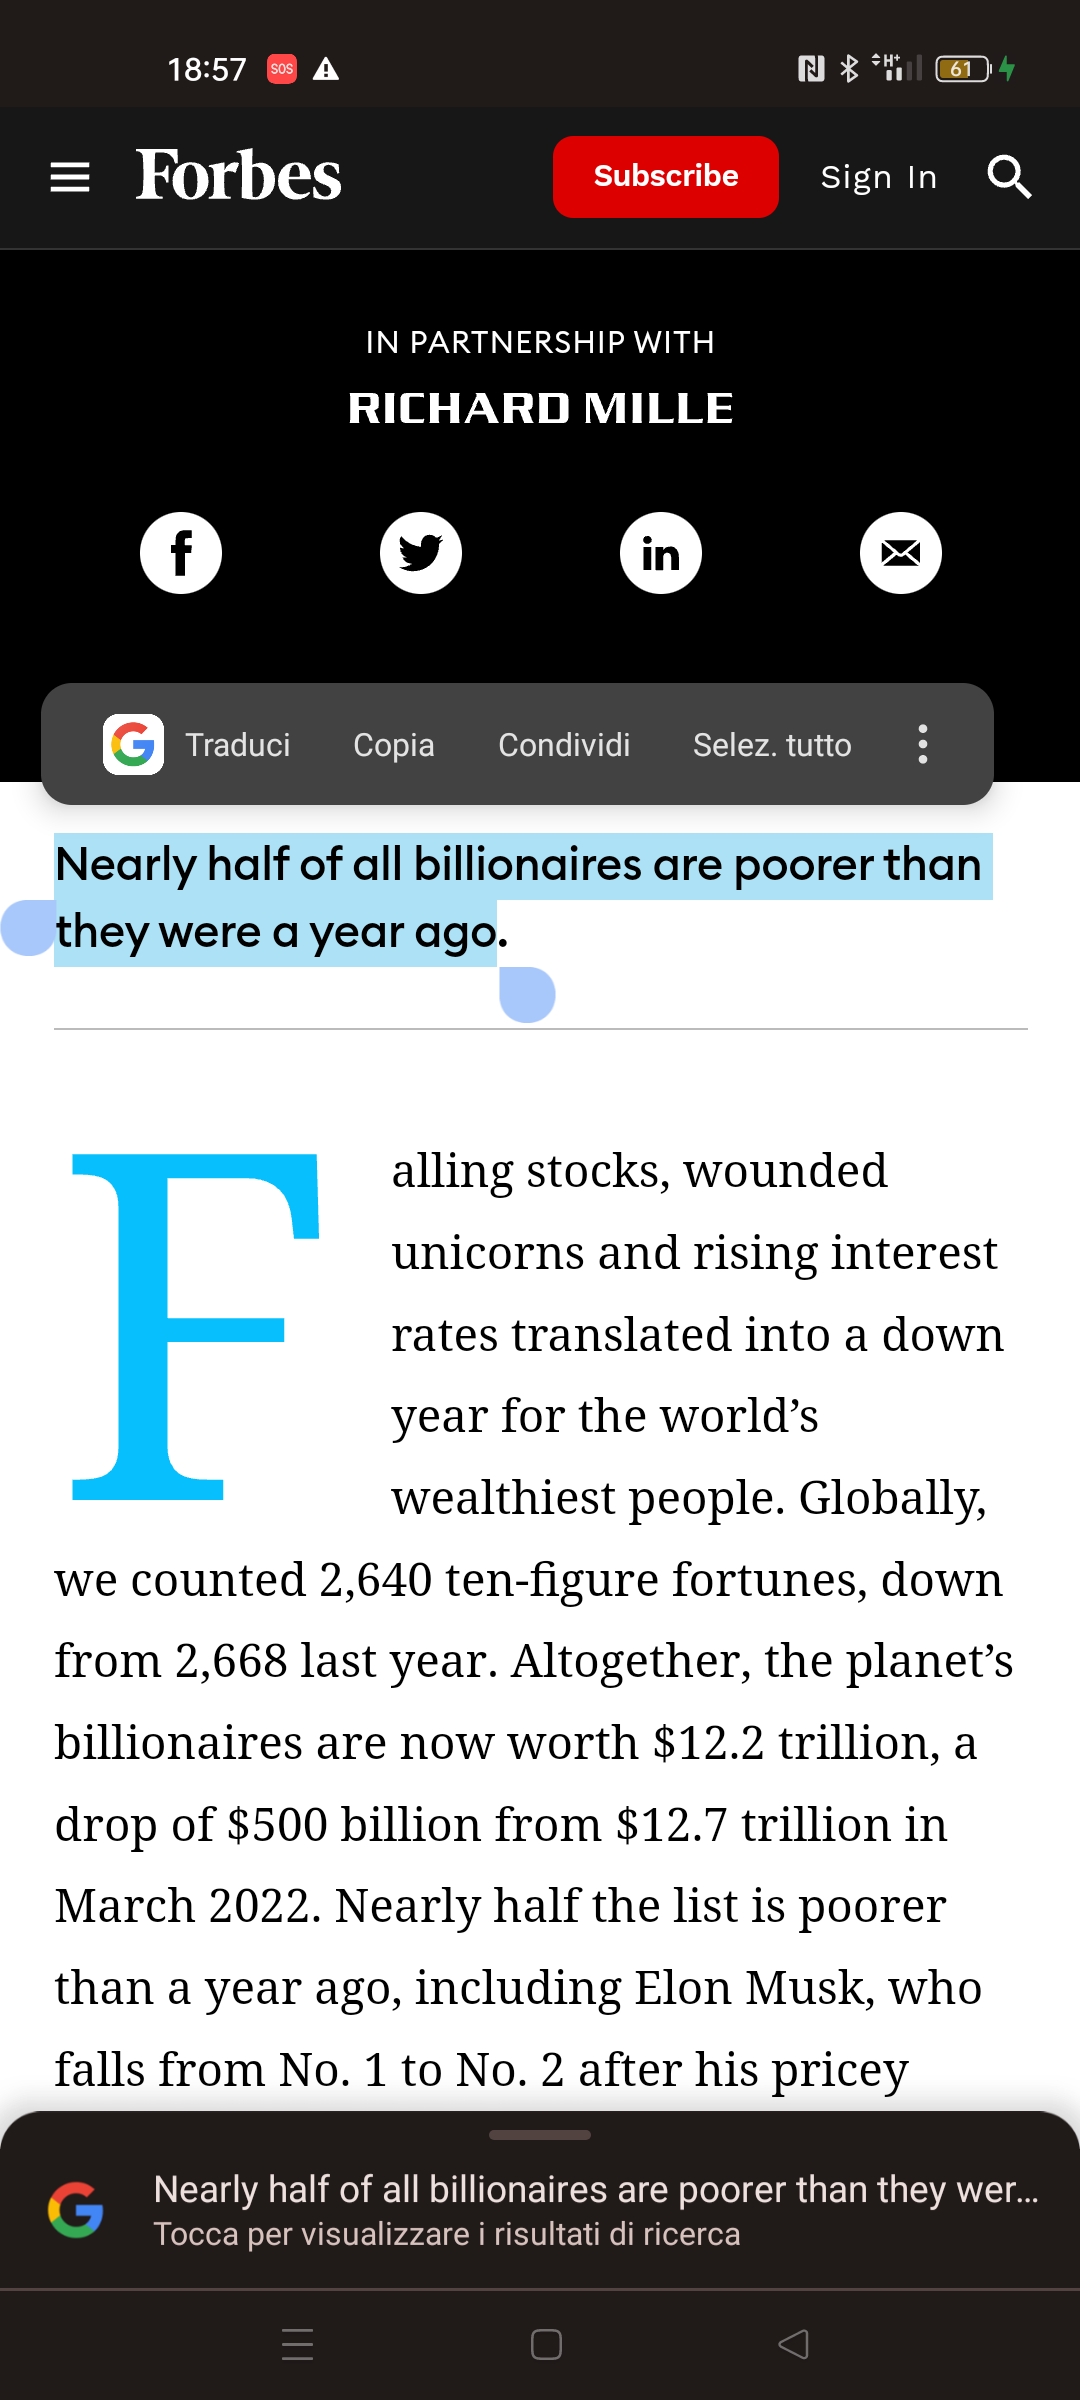Open the Sign In link
This screenshot has width=1080, height=2400.
878,176
